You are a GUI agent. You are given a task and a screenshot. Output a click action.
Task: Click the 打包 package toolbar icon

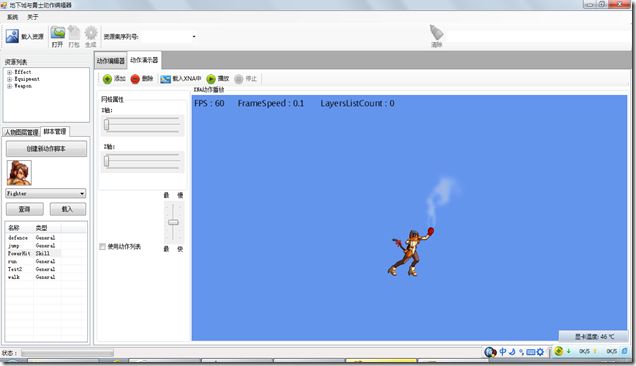[74, 33]
